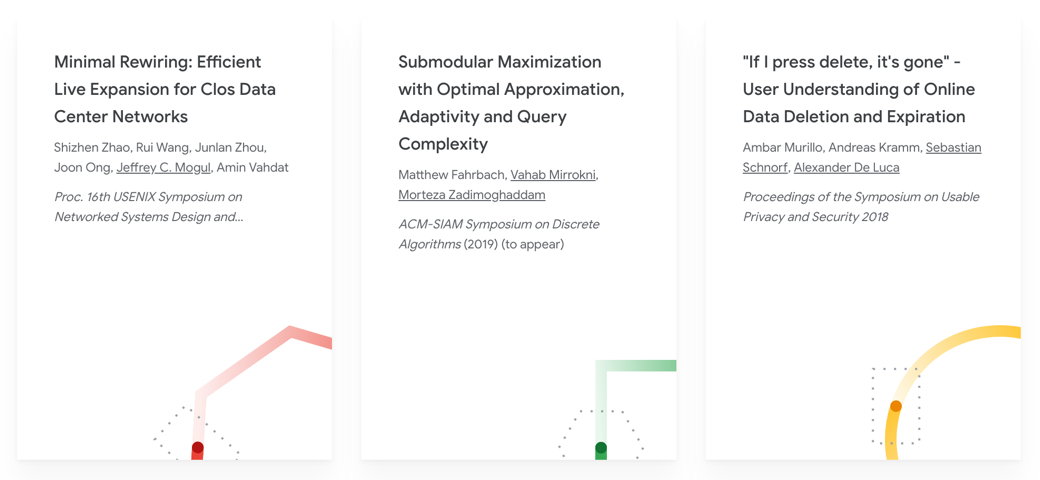This screenshot has height=480, width=1040.
Task: Click the orange dot in third card
Action: pos(896,406)
